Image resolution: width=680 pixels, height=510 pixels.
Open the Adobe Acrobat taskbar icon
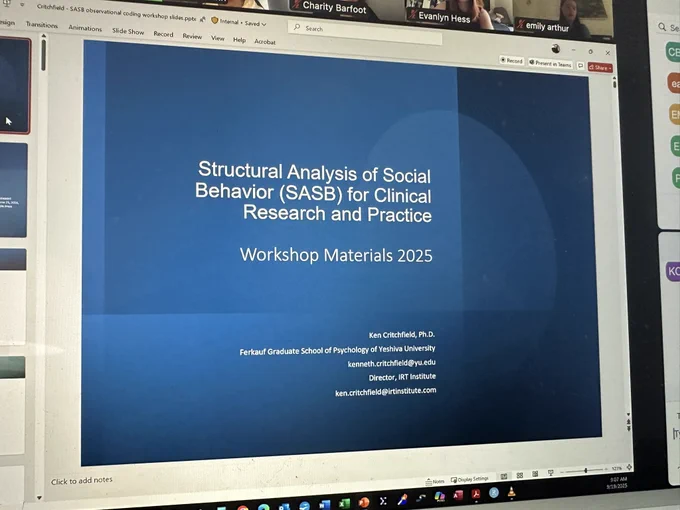pos(476,494)
